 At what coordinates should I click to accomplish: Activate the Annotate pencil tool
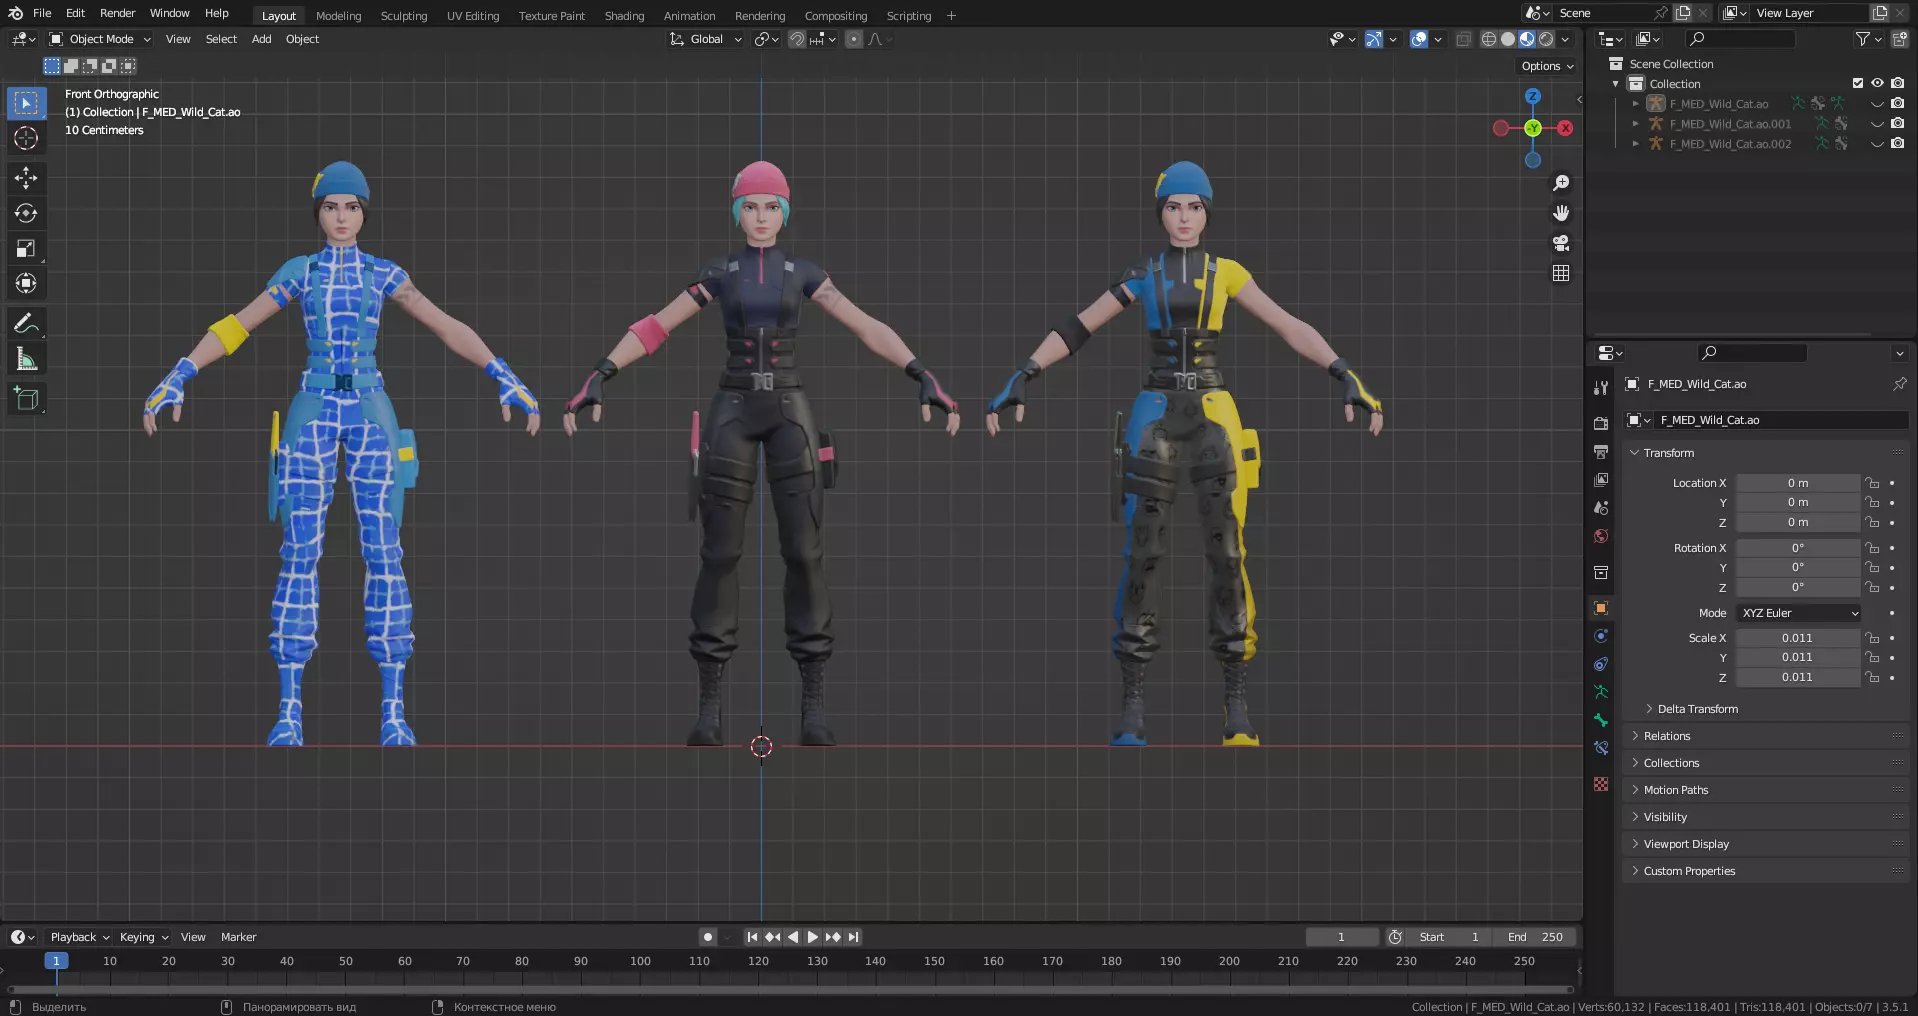click(x=26, y=324)
